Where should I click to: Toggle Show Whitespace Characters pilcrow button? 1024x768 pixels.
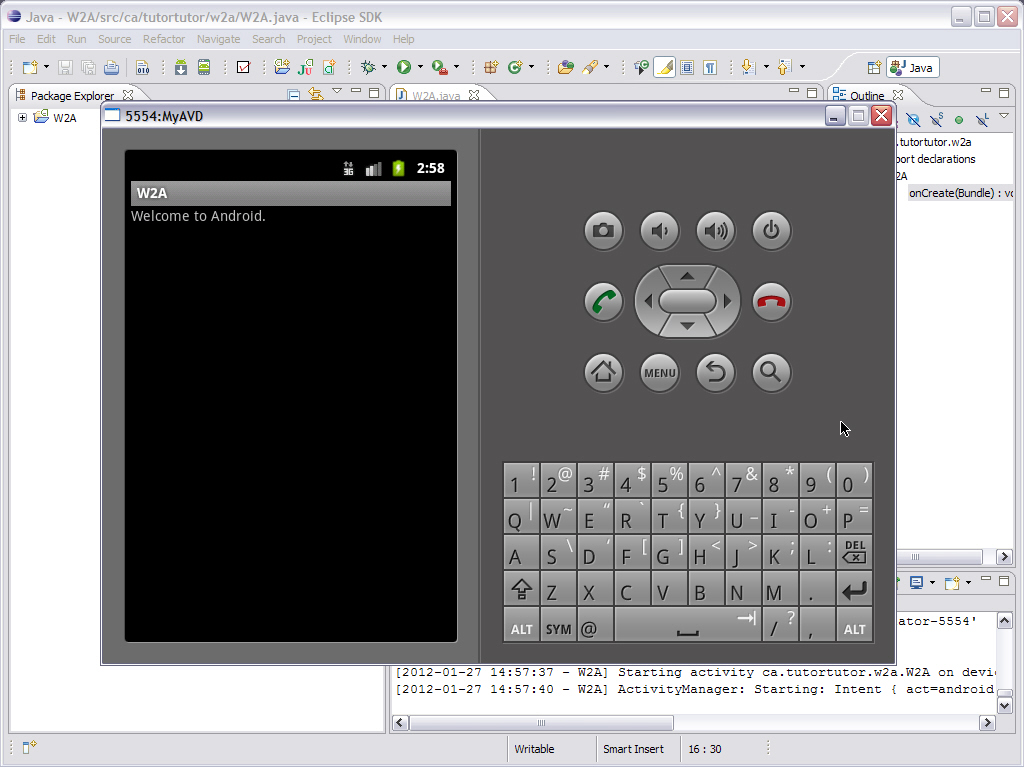point(710,67)
